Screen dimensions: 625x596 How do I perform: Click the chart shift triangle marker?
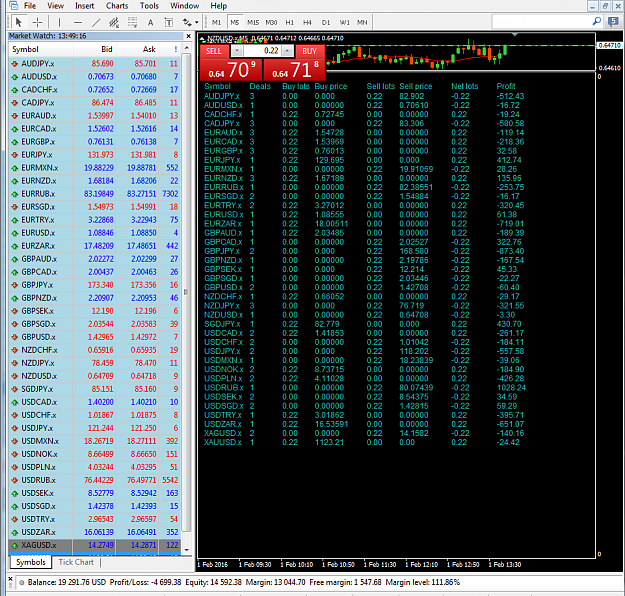(x=515, y=35)
